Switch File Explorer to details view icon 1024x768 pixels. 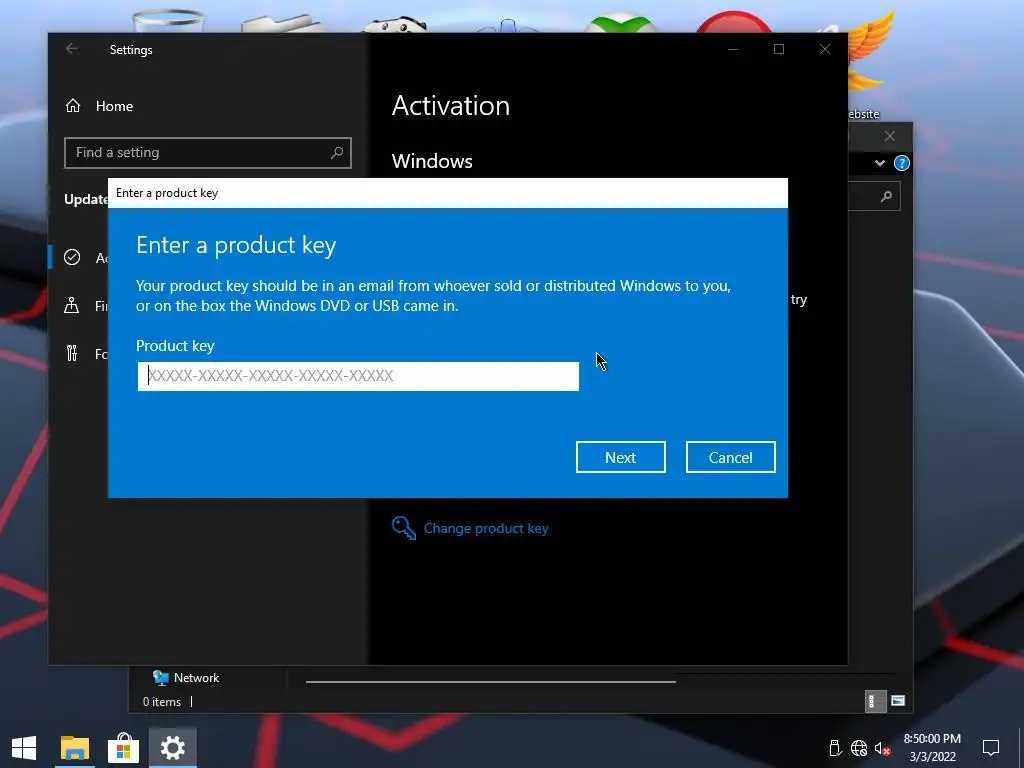pos(875,701)
